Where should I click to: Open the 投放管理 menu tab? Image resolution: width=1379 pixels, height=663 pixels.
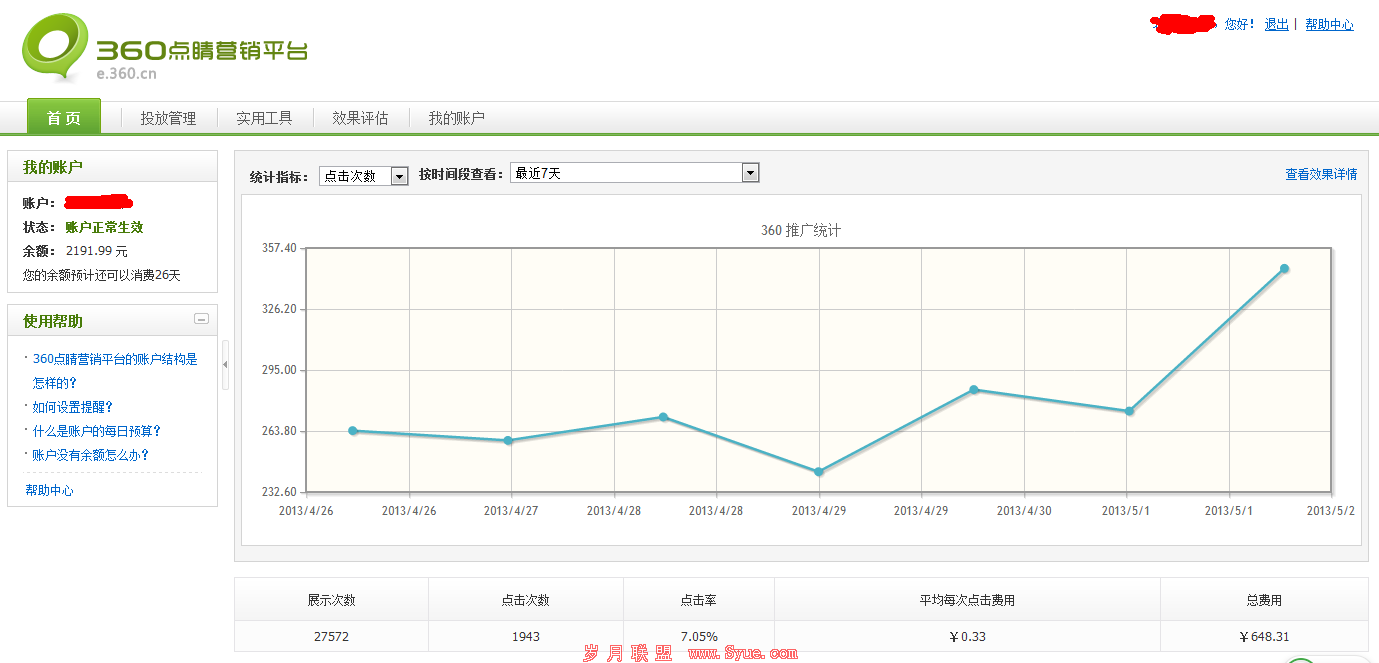168,118
